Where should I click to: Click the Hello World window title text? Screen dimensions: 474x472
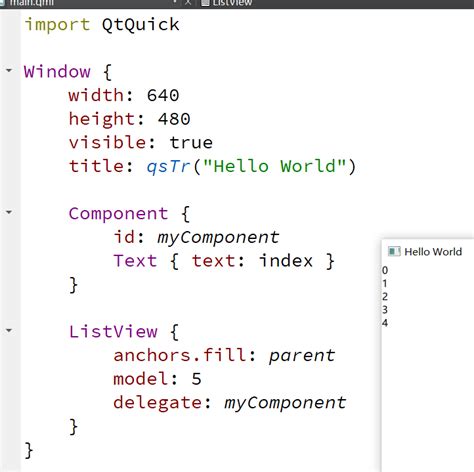[x=433, y=252]
